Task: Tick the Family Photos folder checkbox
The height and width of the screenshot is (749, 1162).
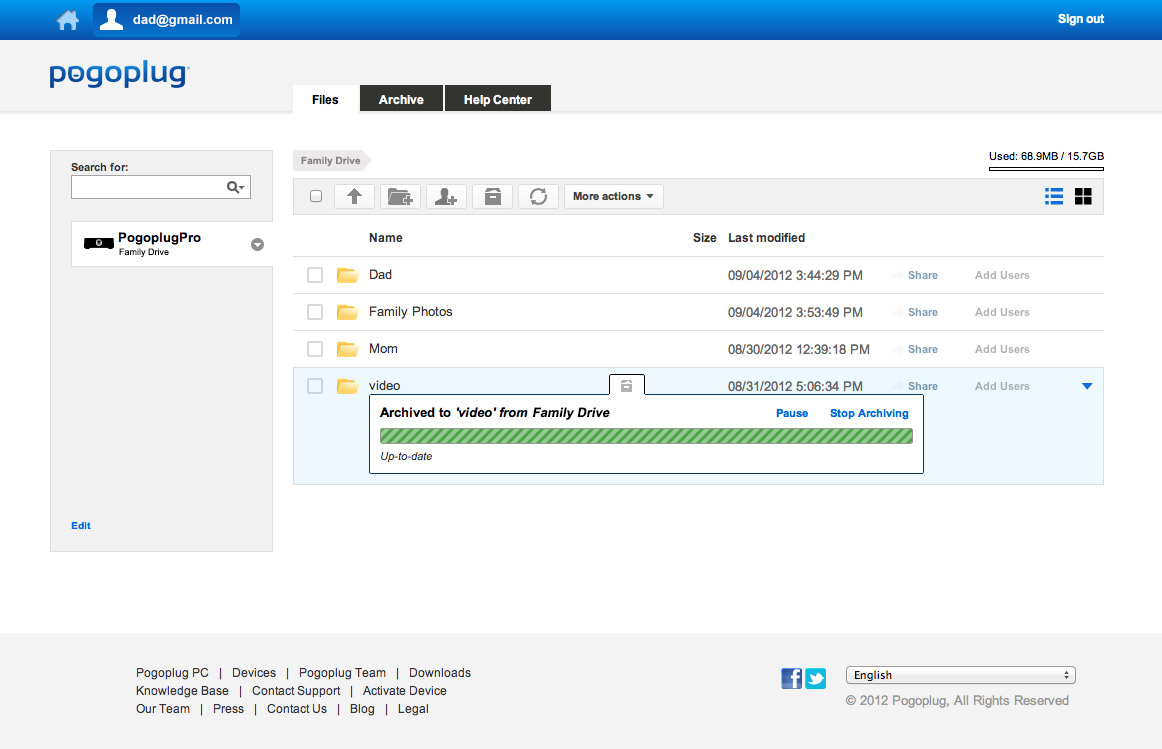Action: pyautogui.click(x=315, y=312)
